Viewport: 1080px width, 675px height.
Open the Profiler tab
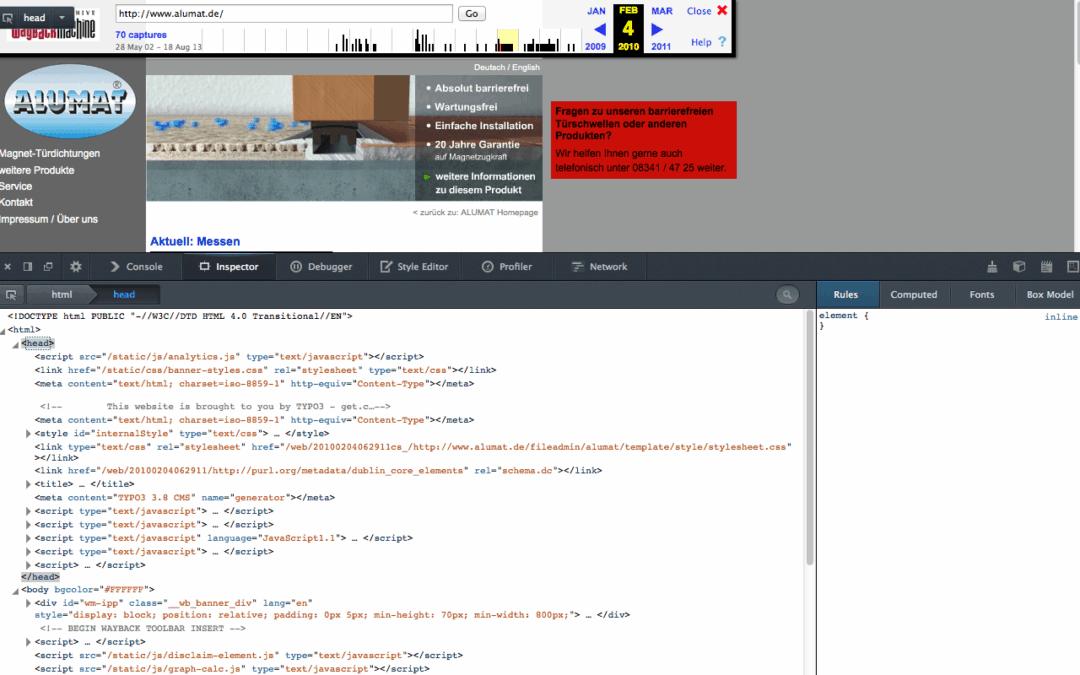pyautogui.click(x=506, y=267)
